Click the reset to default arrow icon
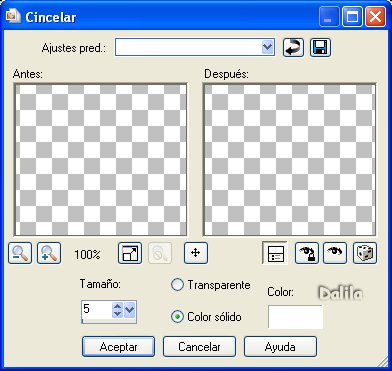This screenshot has width=392, height=371. point(293,48)
